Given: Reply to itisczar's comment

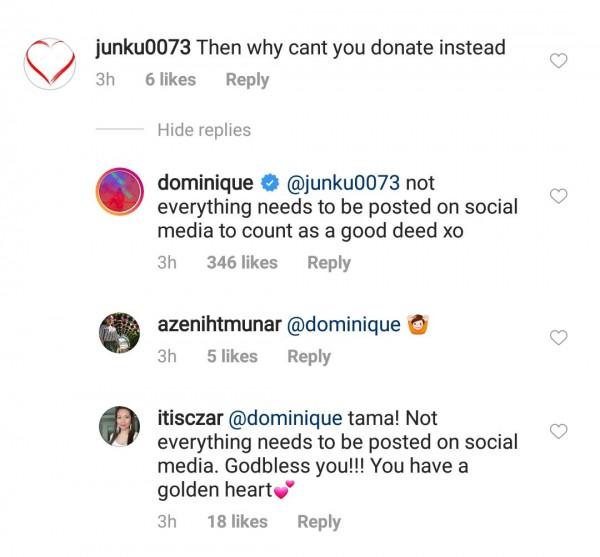Looking at the screenshot, I should tap(319, 521).
